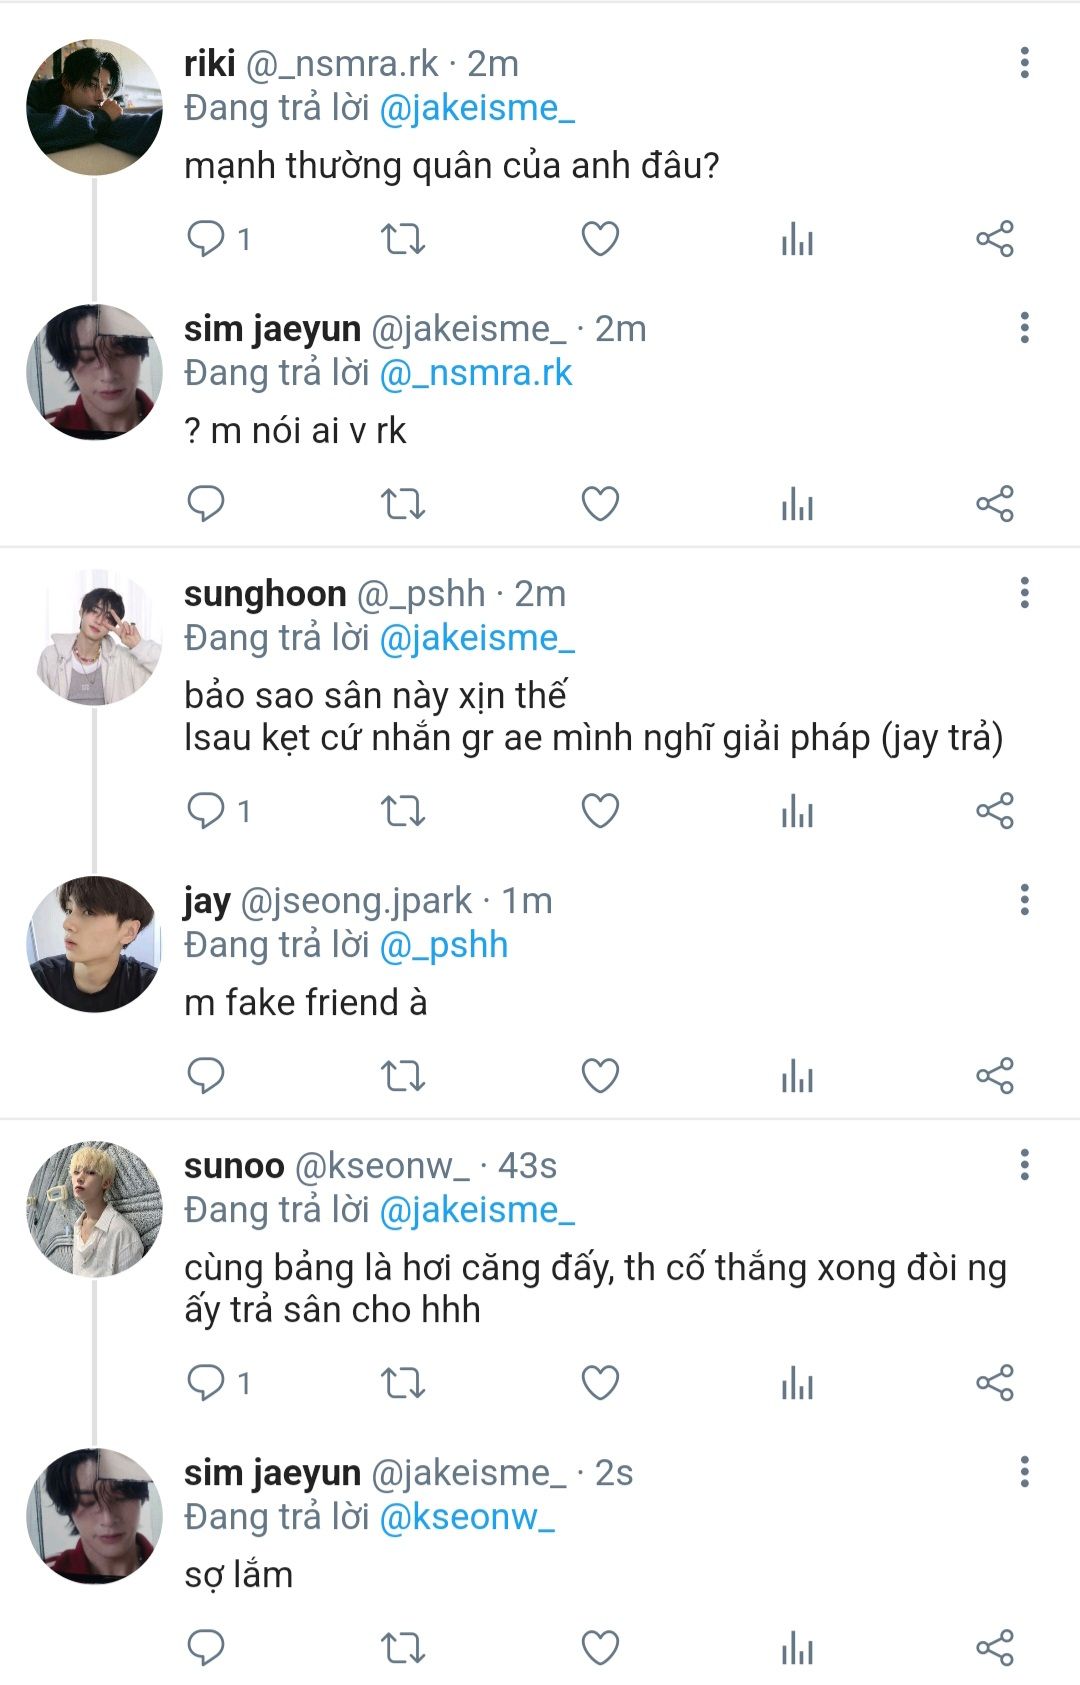Retweet jay's "m fake friend à" tweet
Image resolution: width=1080 pixels, height=1685 pixels.
click(403, 1076)
